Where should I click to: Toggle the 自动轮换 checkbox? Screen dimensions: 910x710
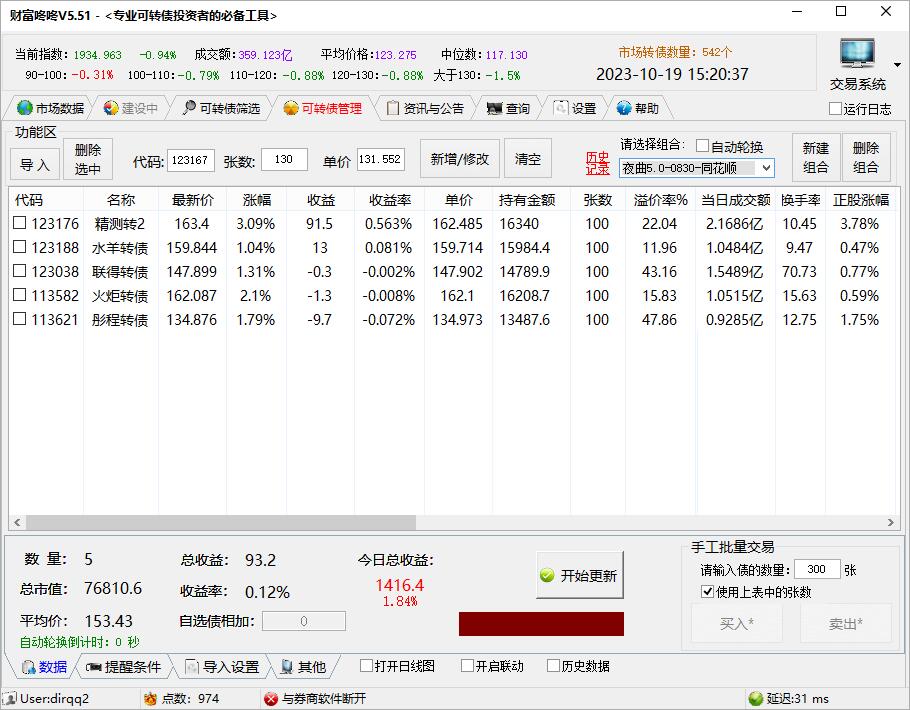[x=702, y=146]
